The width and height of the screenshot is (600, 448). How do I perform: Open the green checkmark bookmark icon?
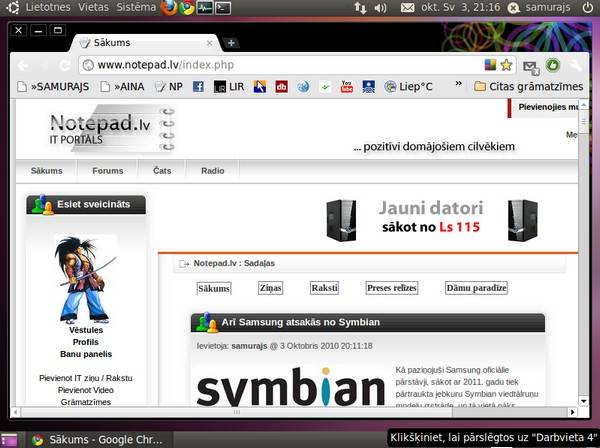[x=325, y=87]
